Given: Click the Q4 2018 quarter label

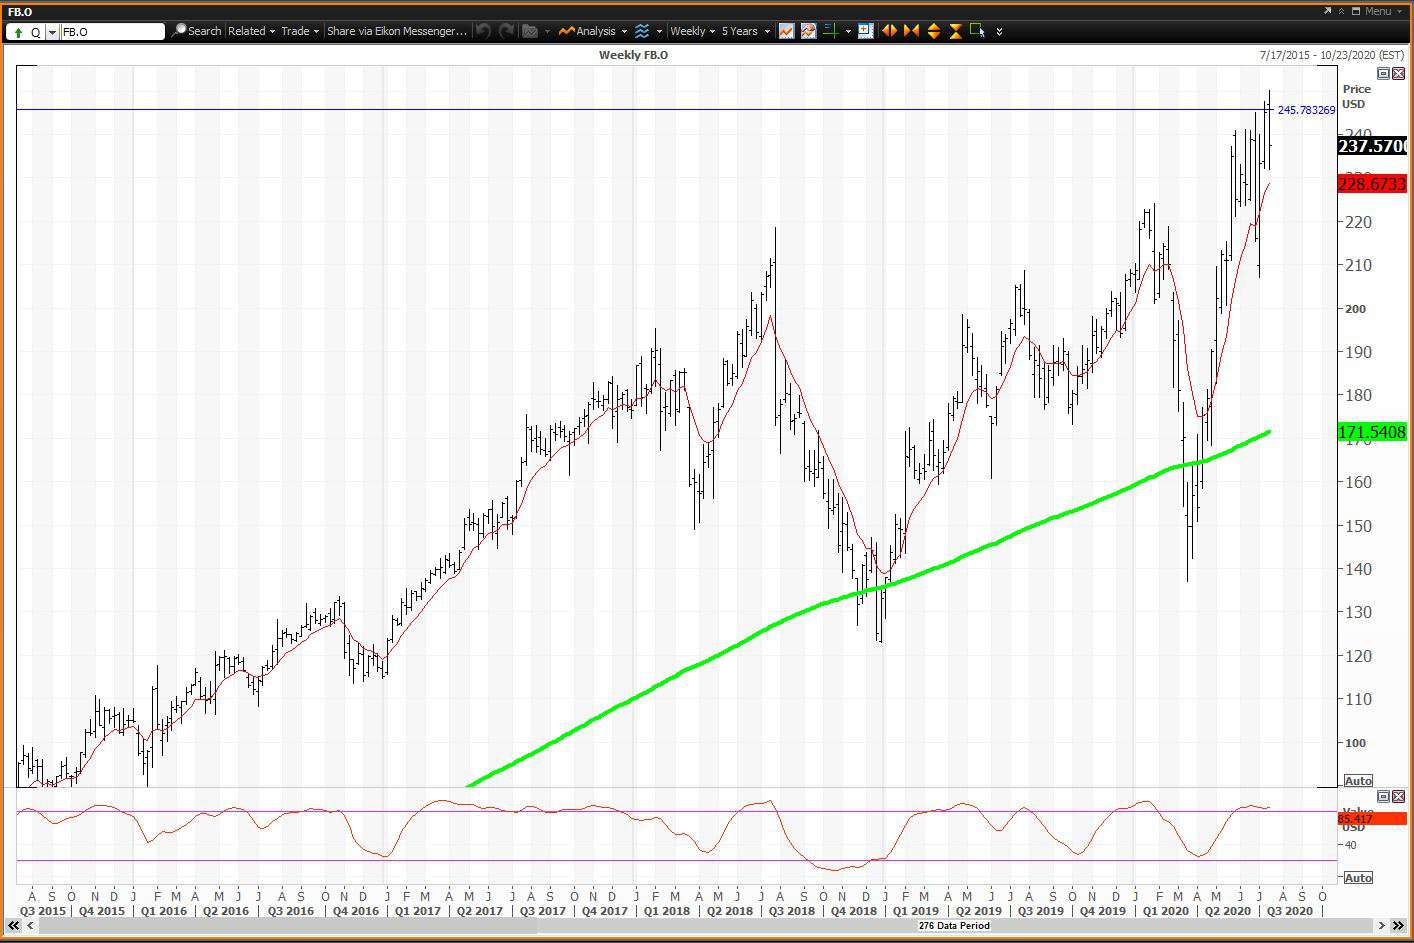Looking at the screenshot, I should click(x=853, y=911).
